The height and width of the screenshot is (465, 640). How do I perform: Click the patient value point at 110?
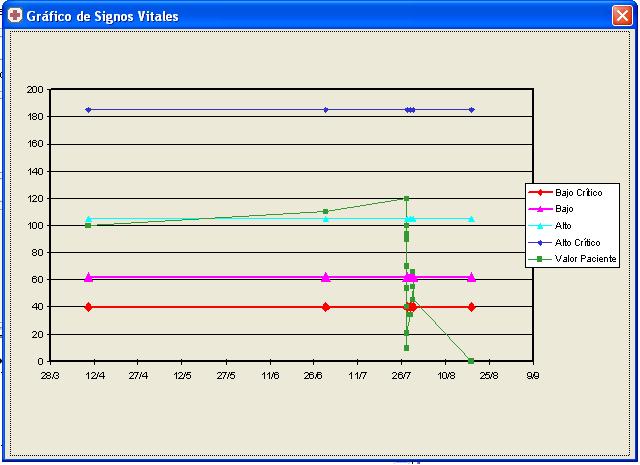pos(325,211)
